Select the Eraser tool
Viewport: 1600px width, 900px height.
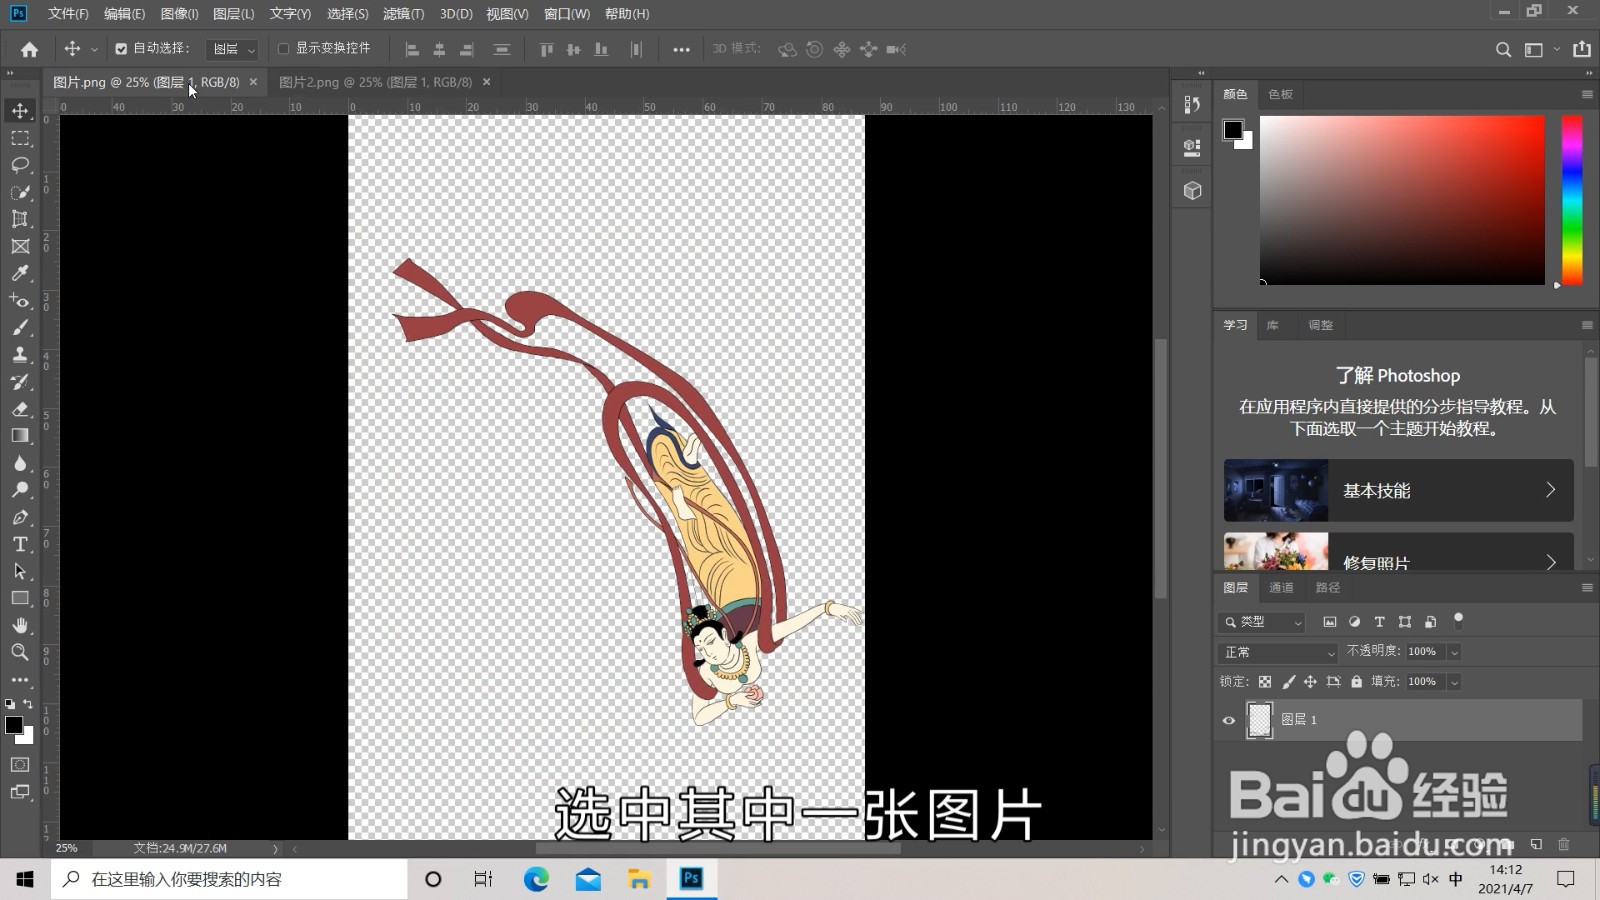coord(20,408)
